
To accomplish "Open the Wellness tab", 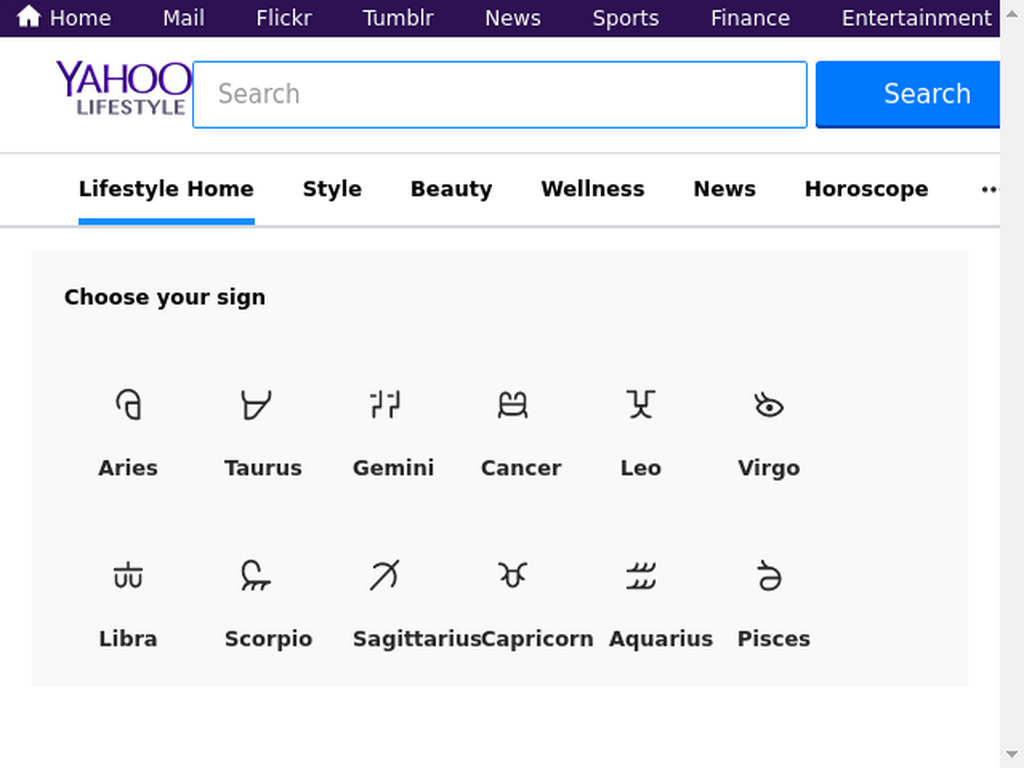I will click(592, 189).
